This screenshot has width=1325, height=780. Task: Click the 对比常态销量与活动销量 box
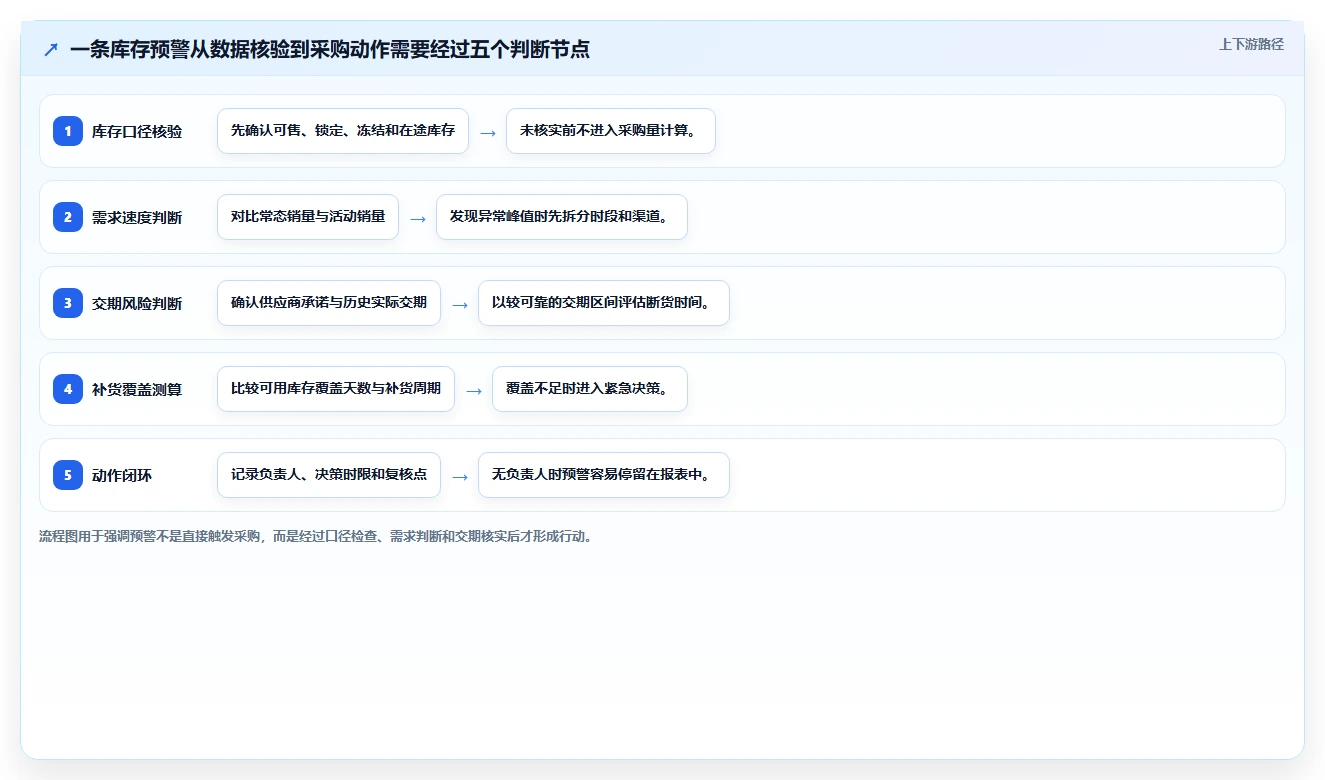click(x=308, y=217)
